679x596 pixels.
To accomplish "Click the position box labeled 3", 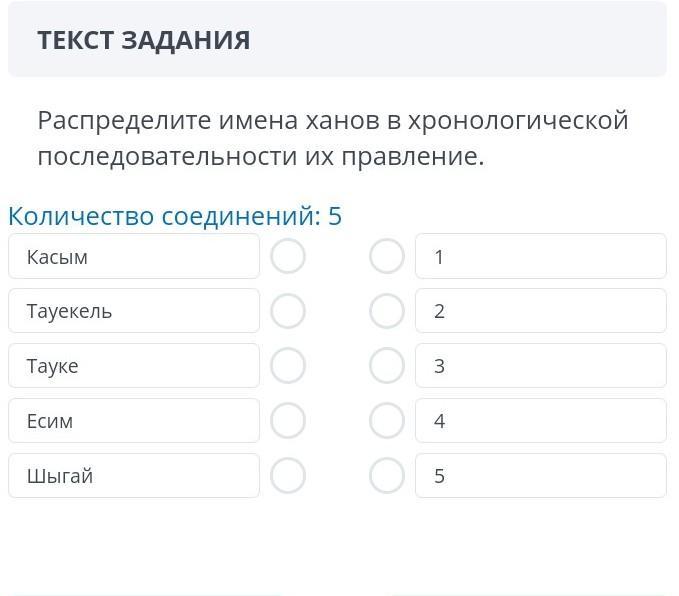I will coord(540,366).
